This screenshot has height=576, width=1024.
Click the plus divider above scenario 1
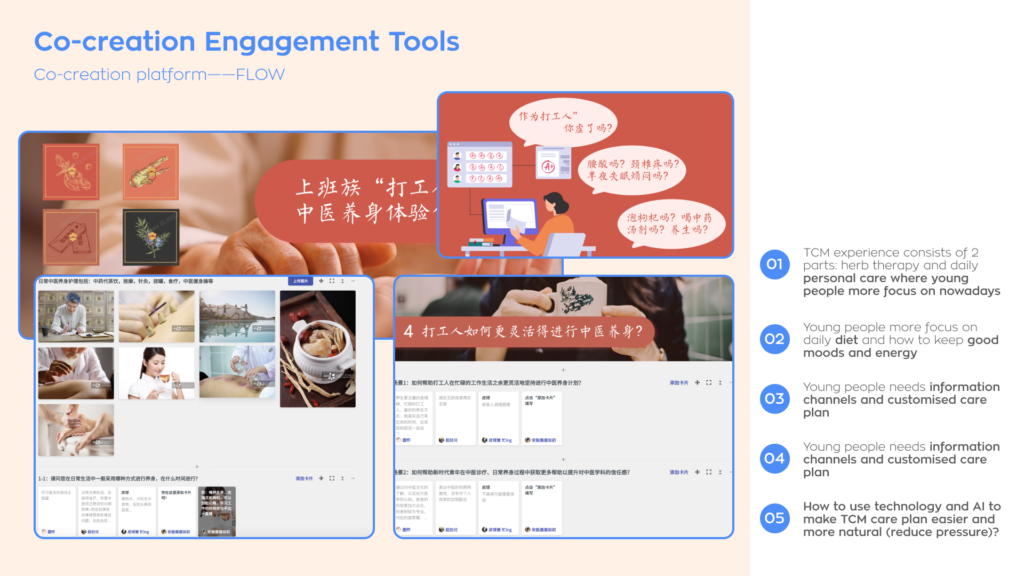pyautogui.click(x=563, y=370)
